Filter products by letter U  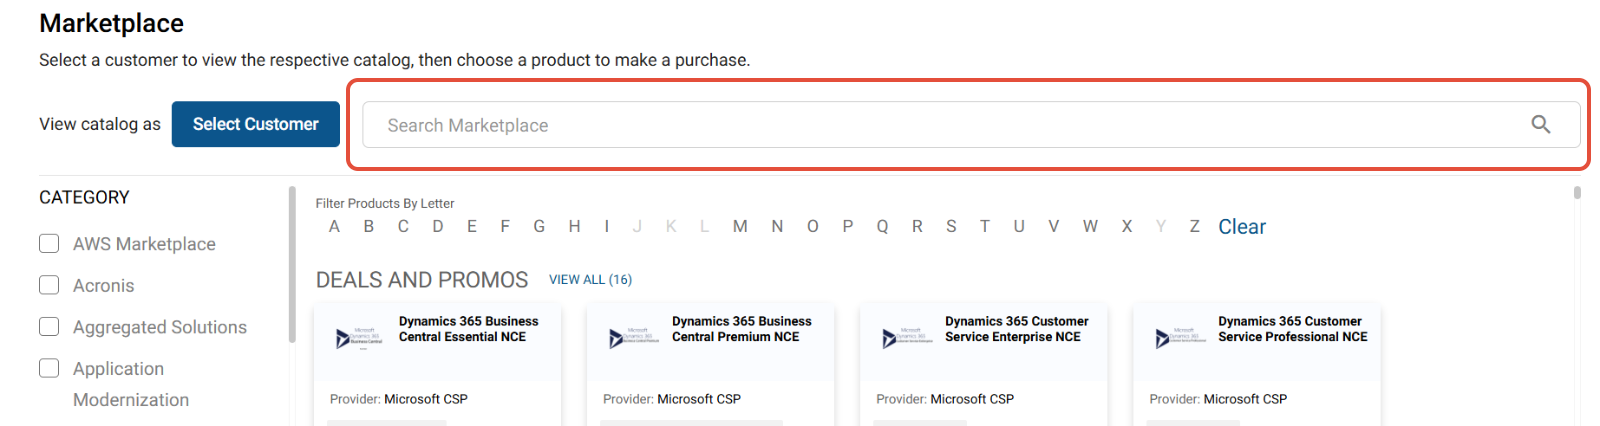pyautogui.click(x=1019, y=227)
